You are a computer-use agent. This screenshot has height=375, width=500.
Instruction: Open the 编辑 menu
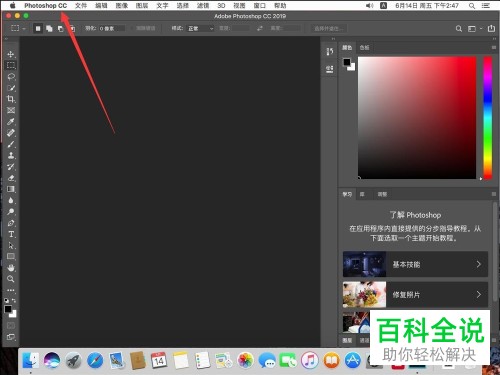click(x=101, y=6)
